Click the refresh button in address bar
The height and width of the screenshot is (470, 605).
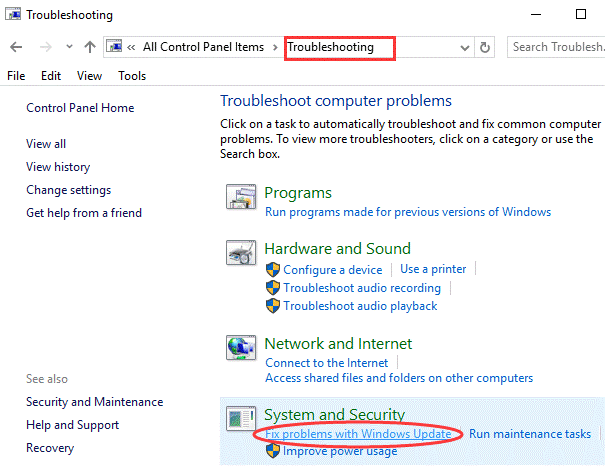click(x=485, y=47)
